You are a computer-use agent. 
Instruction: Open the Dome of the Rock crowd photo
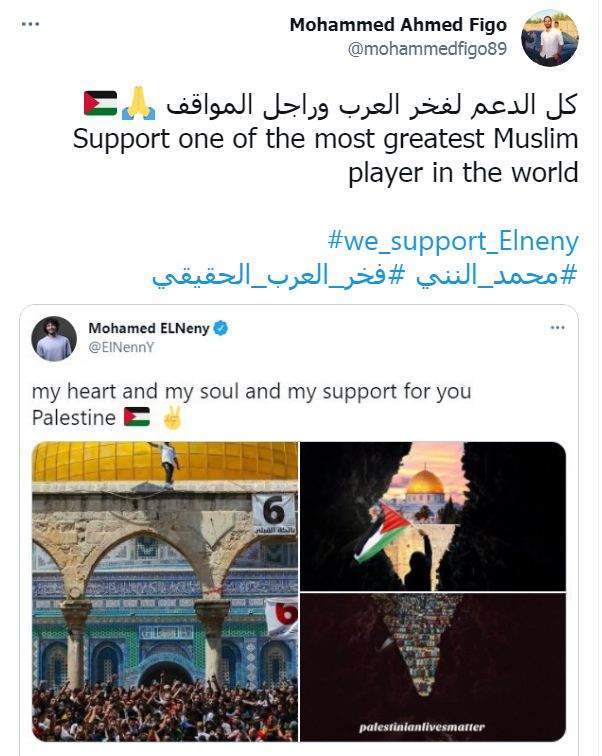(165, 592)
